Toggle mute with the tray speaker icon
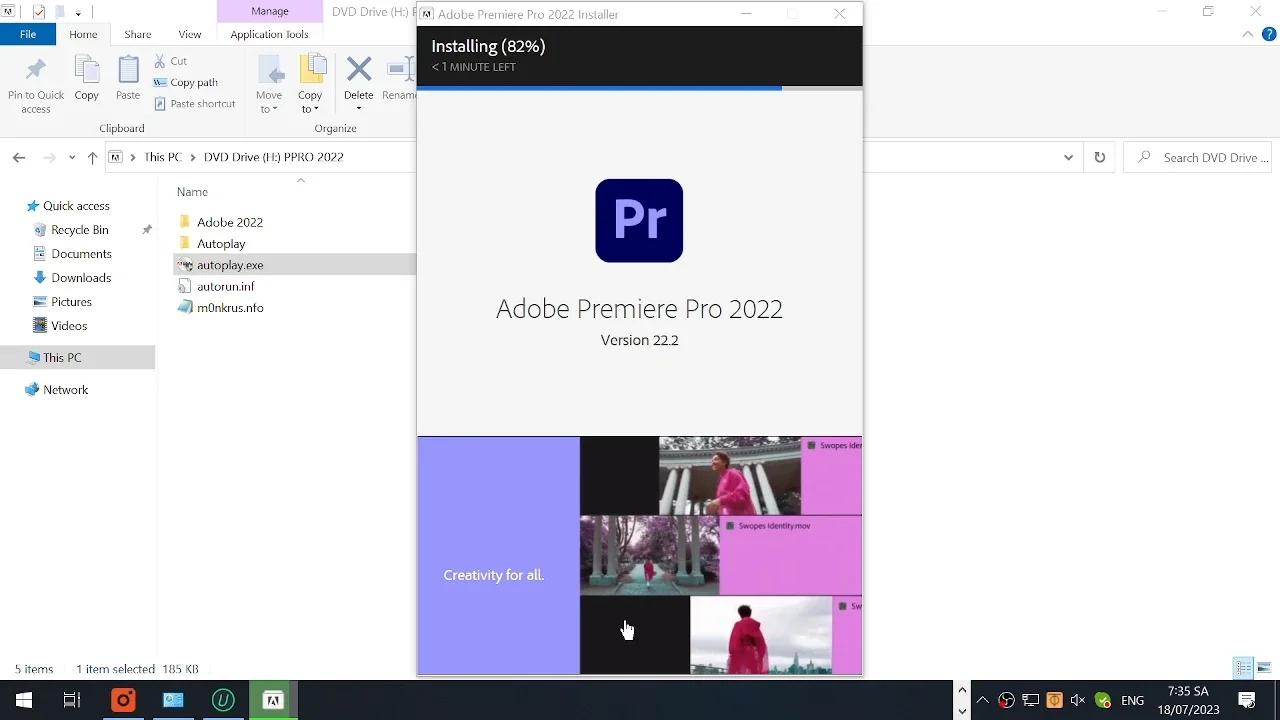 [x=1077, y=699]
